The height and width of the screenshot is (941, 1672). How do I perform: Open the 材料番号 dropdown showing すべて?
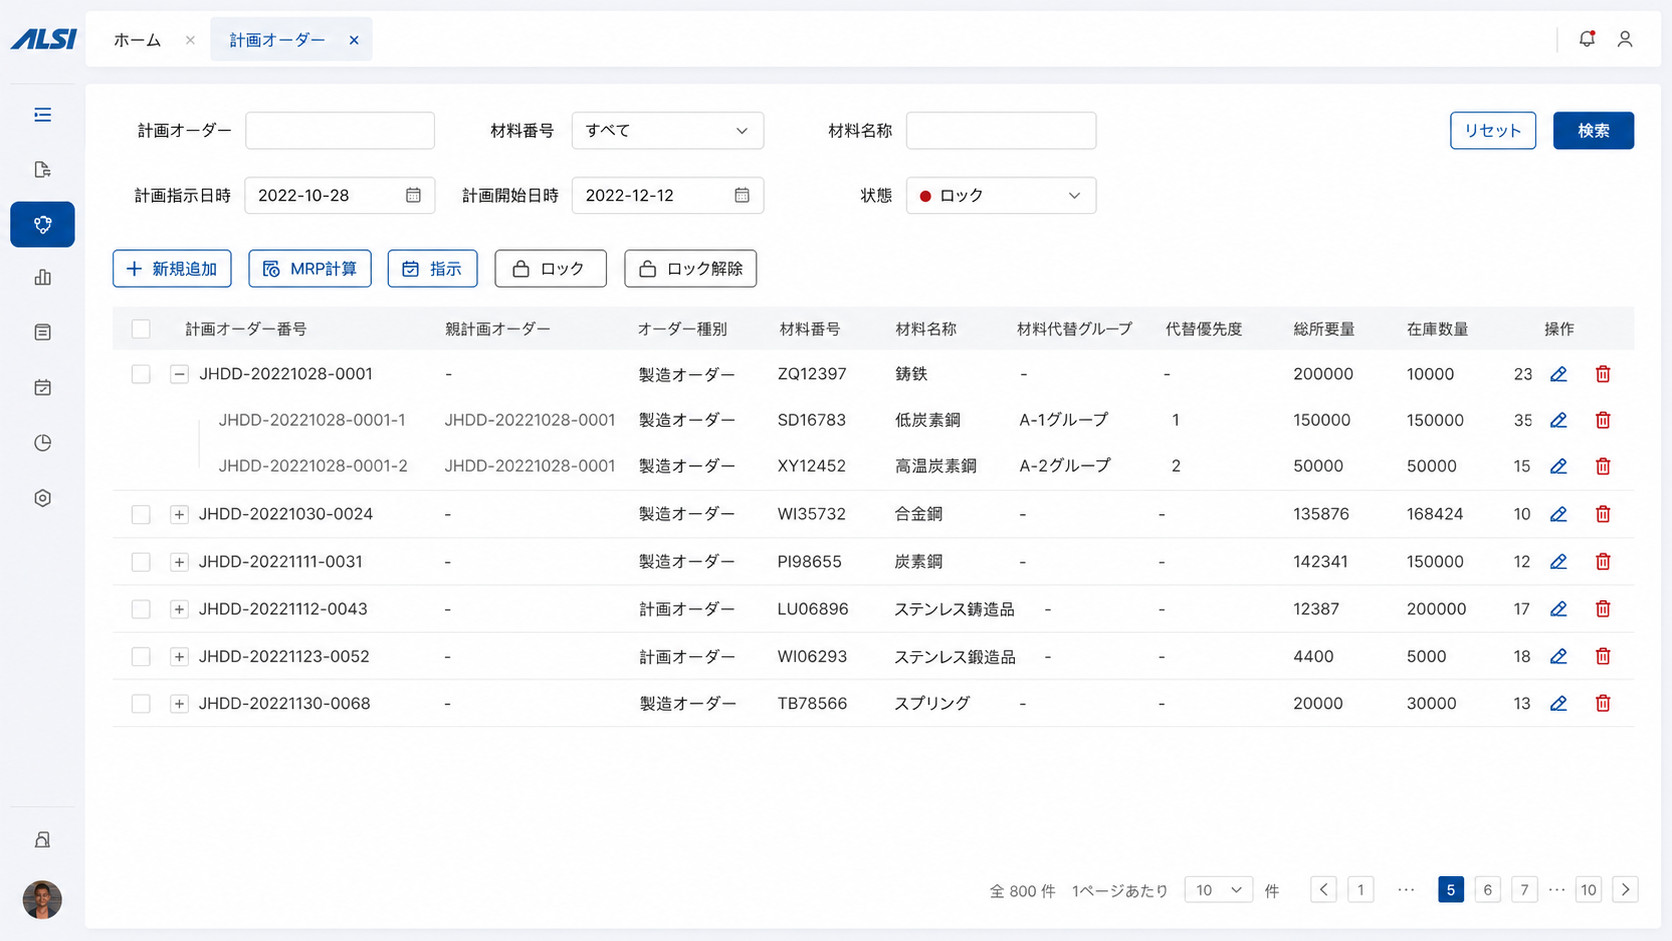667,130
